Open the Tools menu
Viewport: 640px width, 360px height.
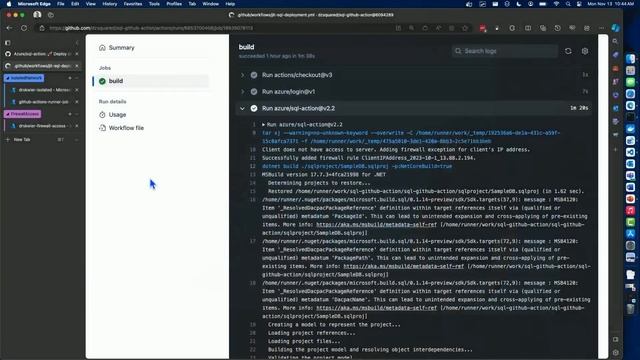154,4
